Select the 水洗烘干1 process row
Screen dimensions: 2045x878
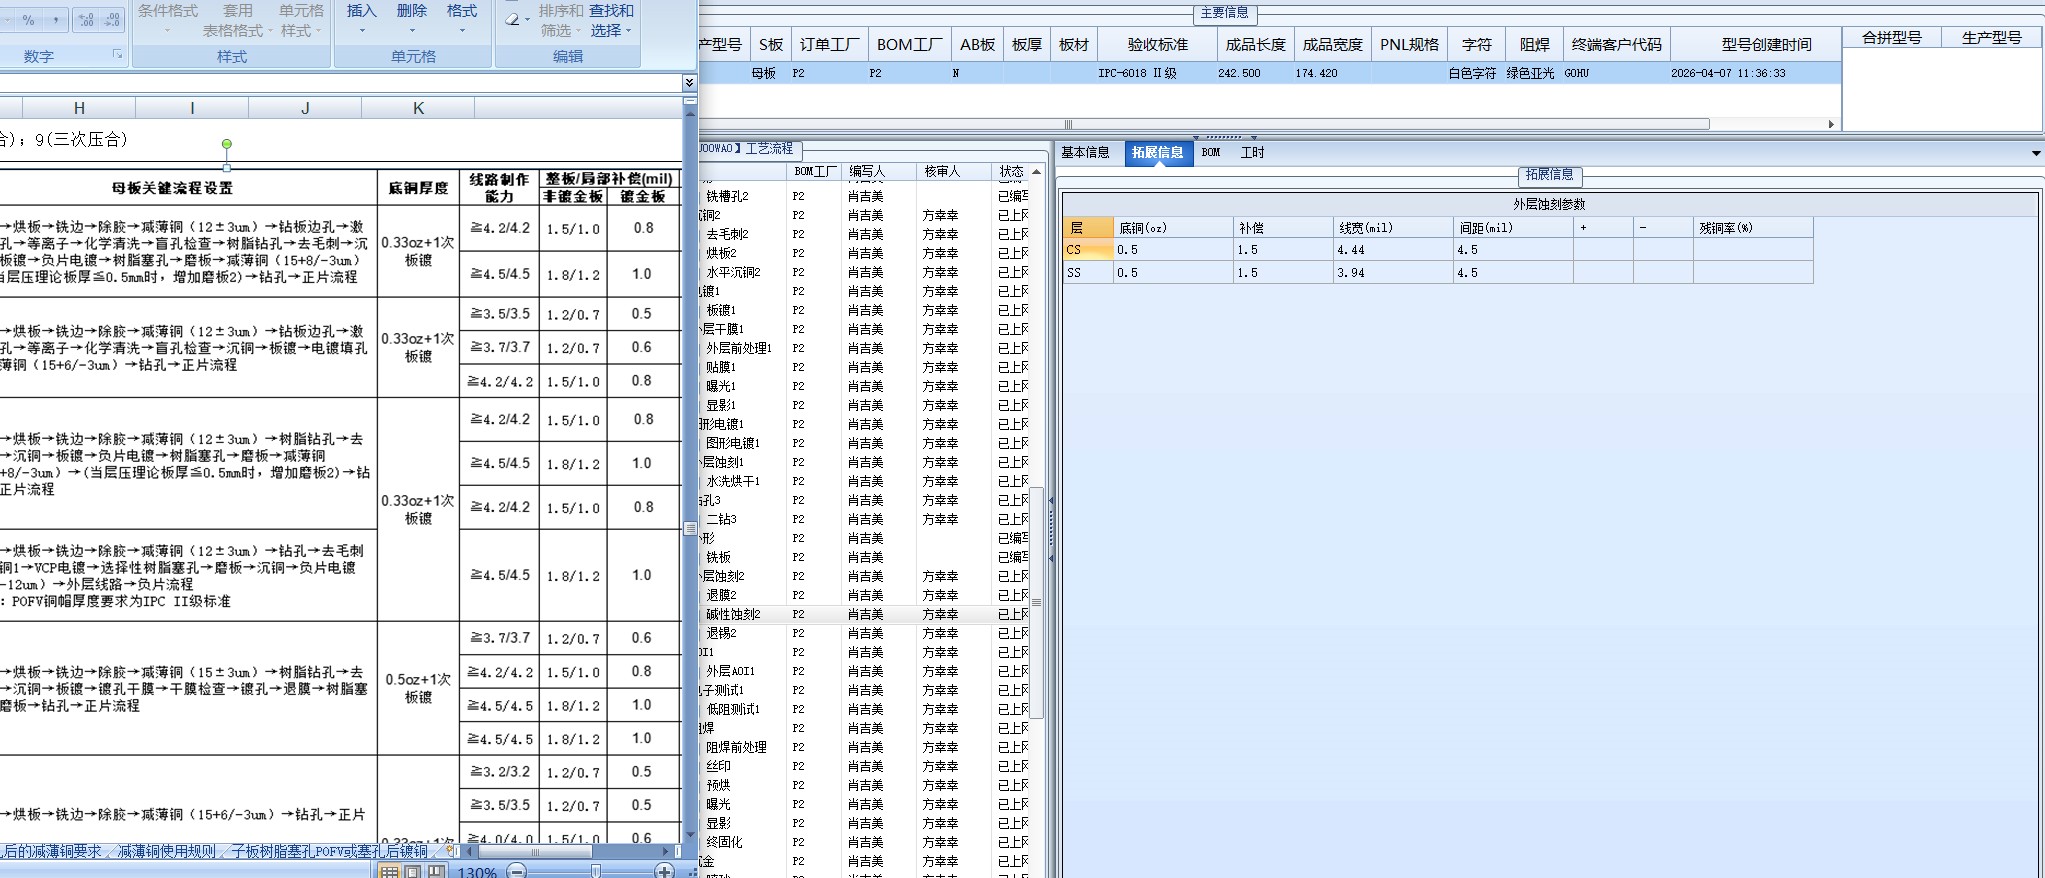(864, 481)
